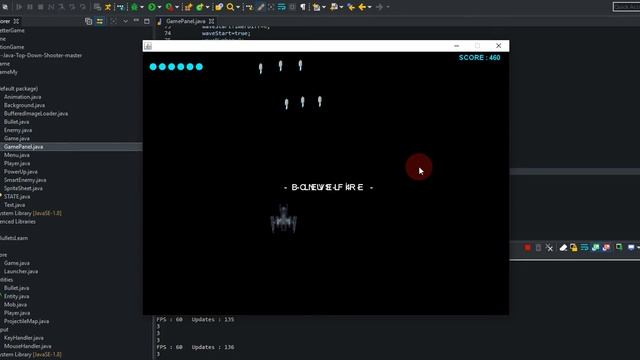Toggle Show Whitespace Characters pilcrow

303,7
